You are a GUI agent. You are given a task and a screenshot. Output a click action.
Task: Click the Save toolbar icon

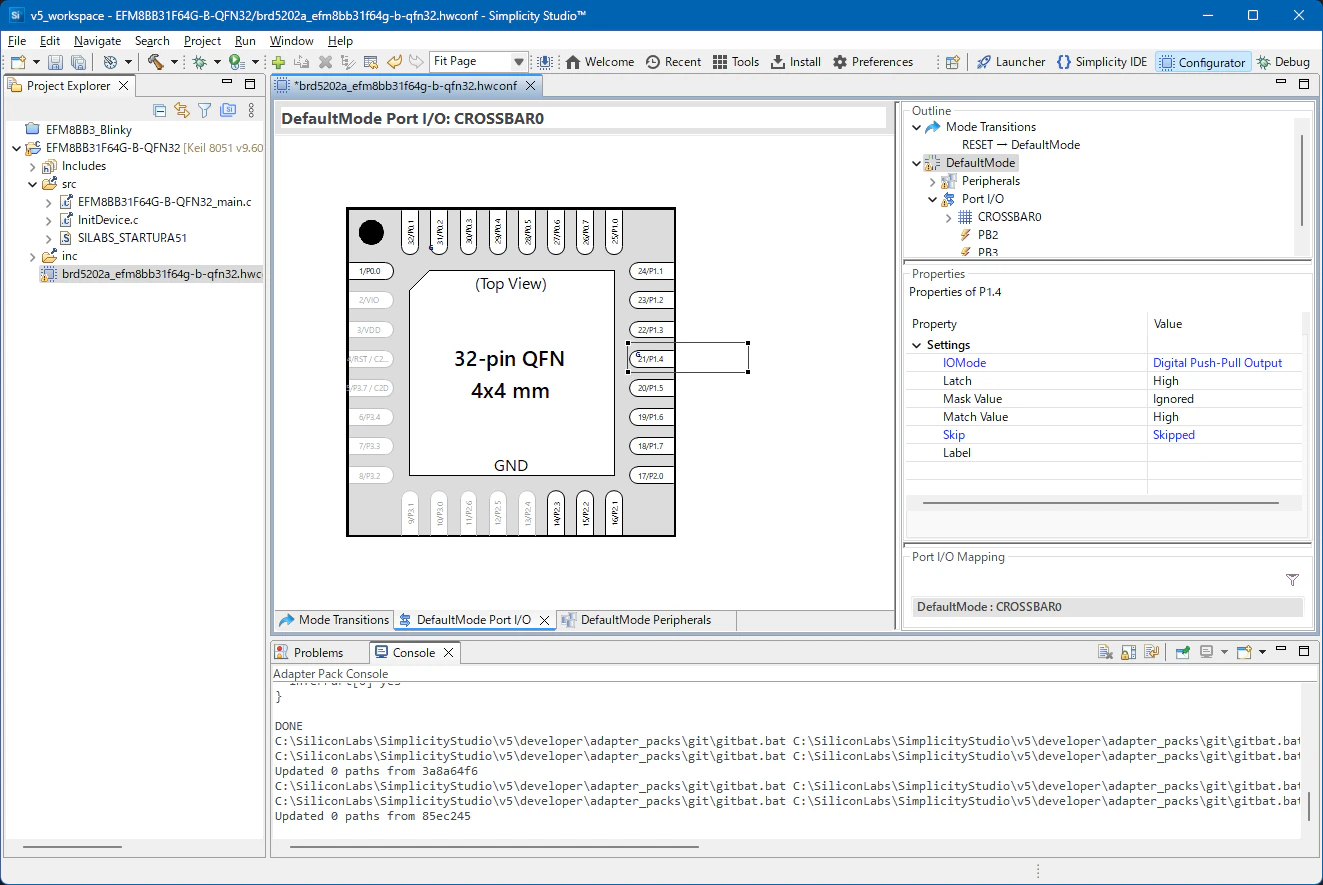55,62
